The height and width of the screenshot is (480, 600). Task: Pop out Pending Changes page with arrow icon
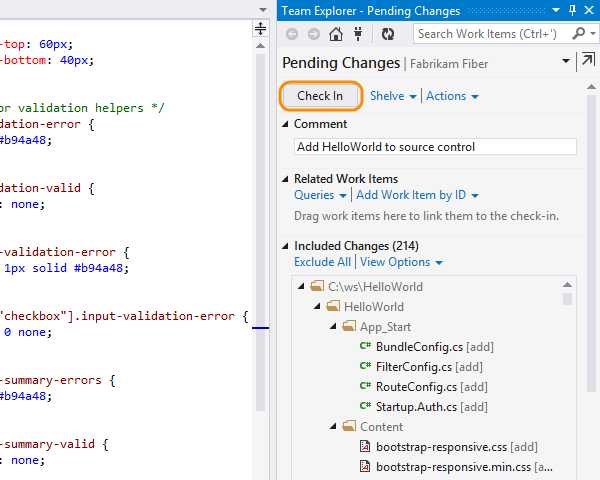coord(587,64)
